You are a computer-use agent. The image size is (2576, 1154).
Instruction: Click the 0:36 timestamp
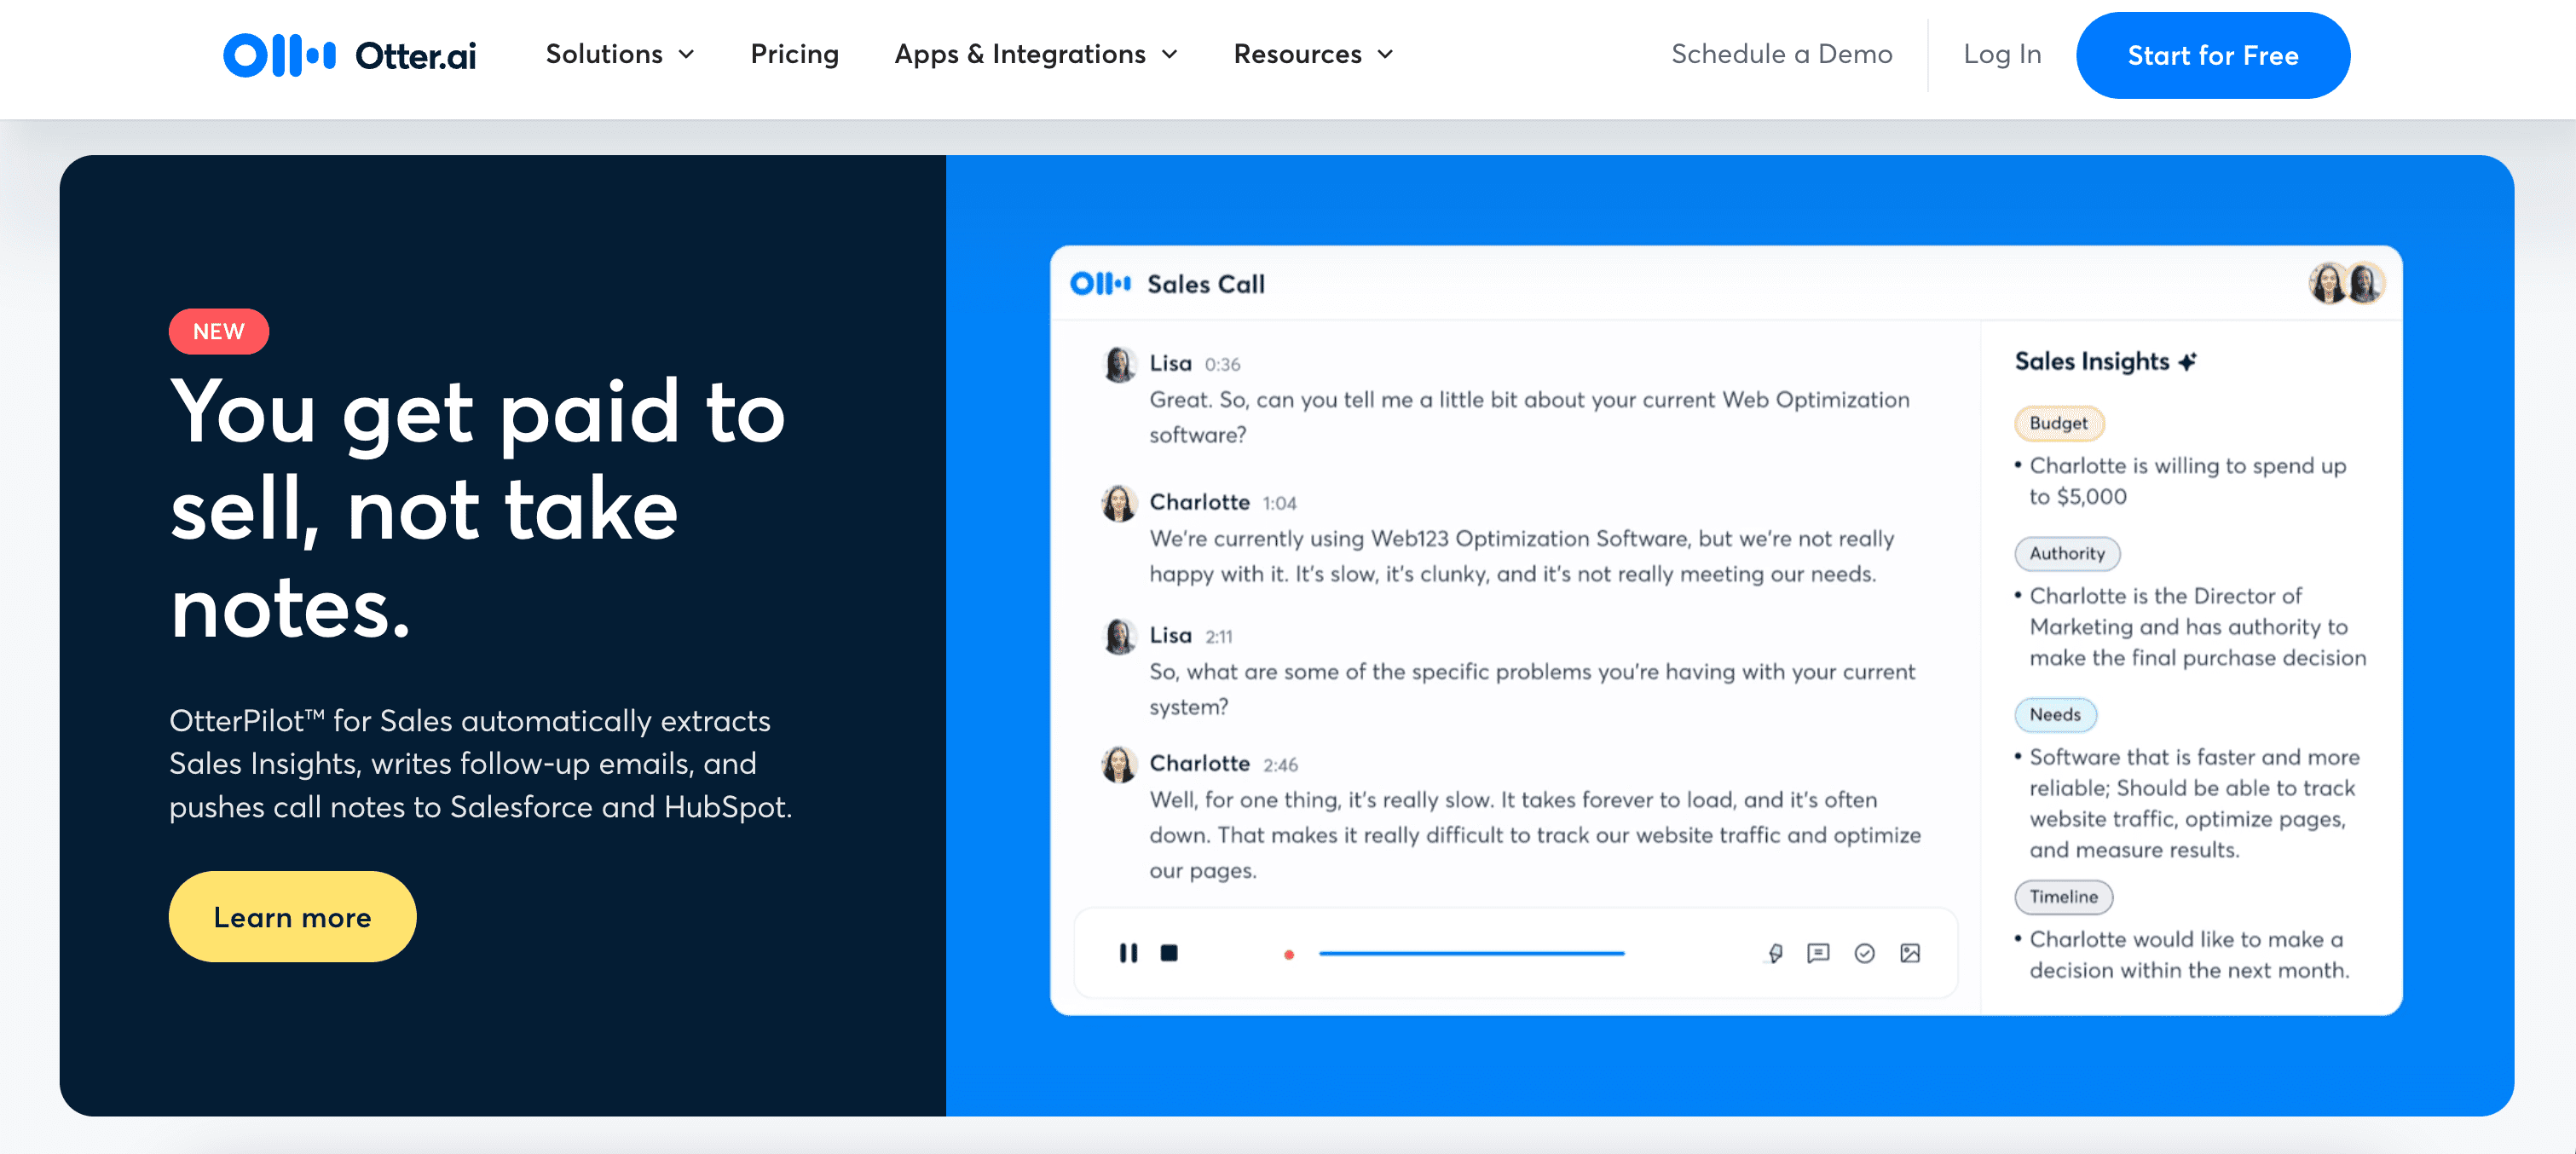pos(1222,365)
